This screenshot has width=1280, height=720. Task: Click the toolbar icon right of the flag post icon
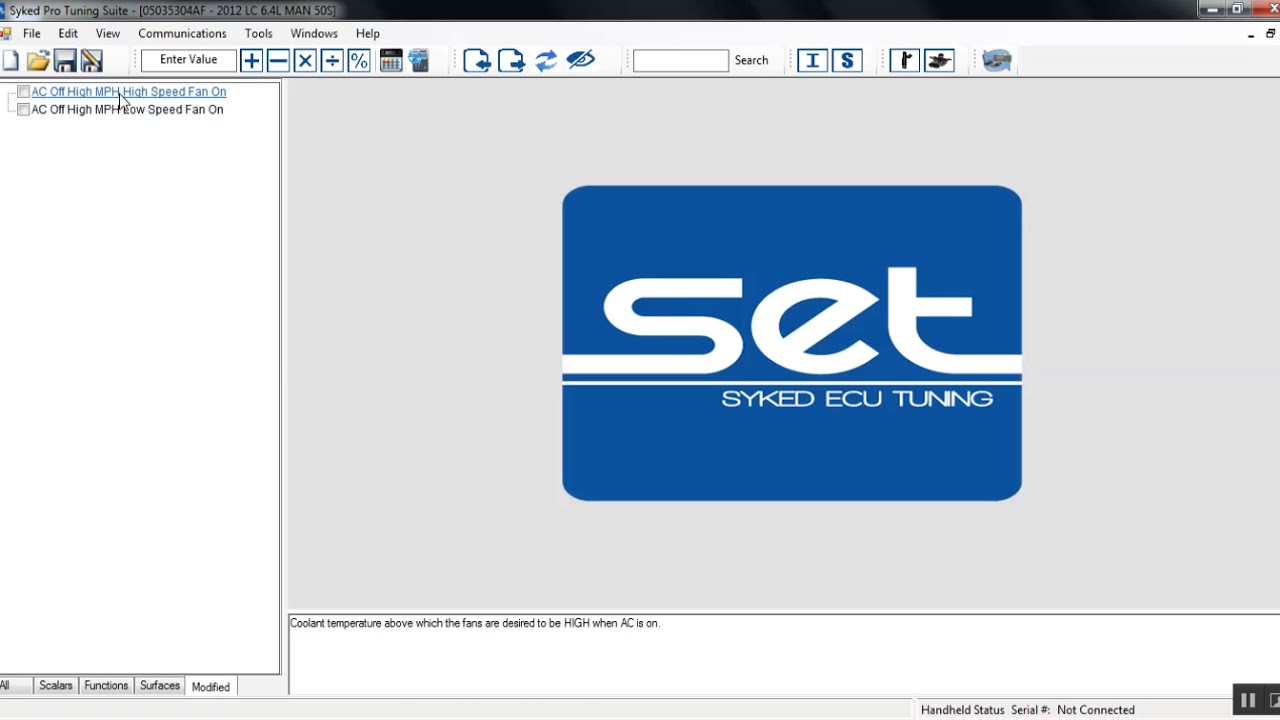[x=939, y=61]
